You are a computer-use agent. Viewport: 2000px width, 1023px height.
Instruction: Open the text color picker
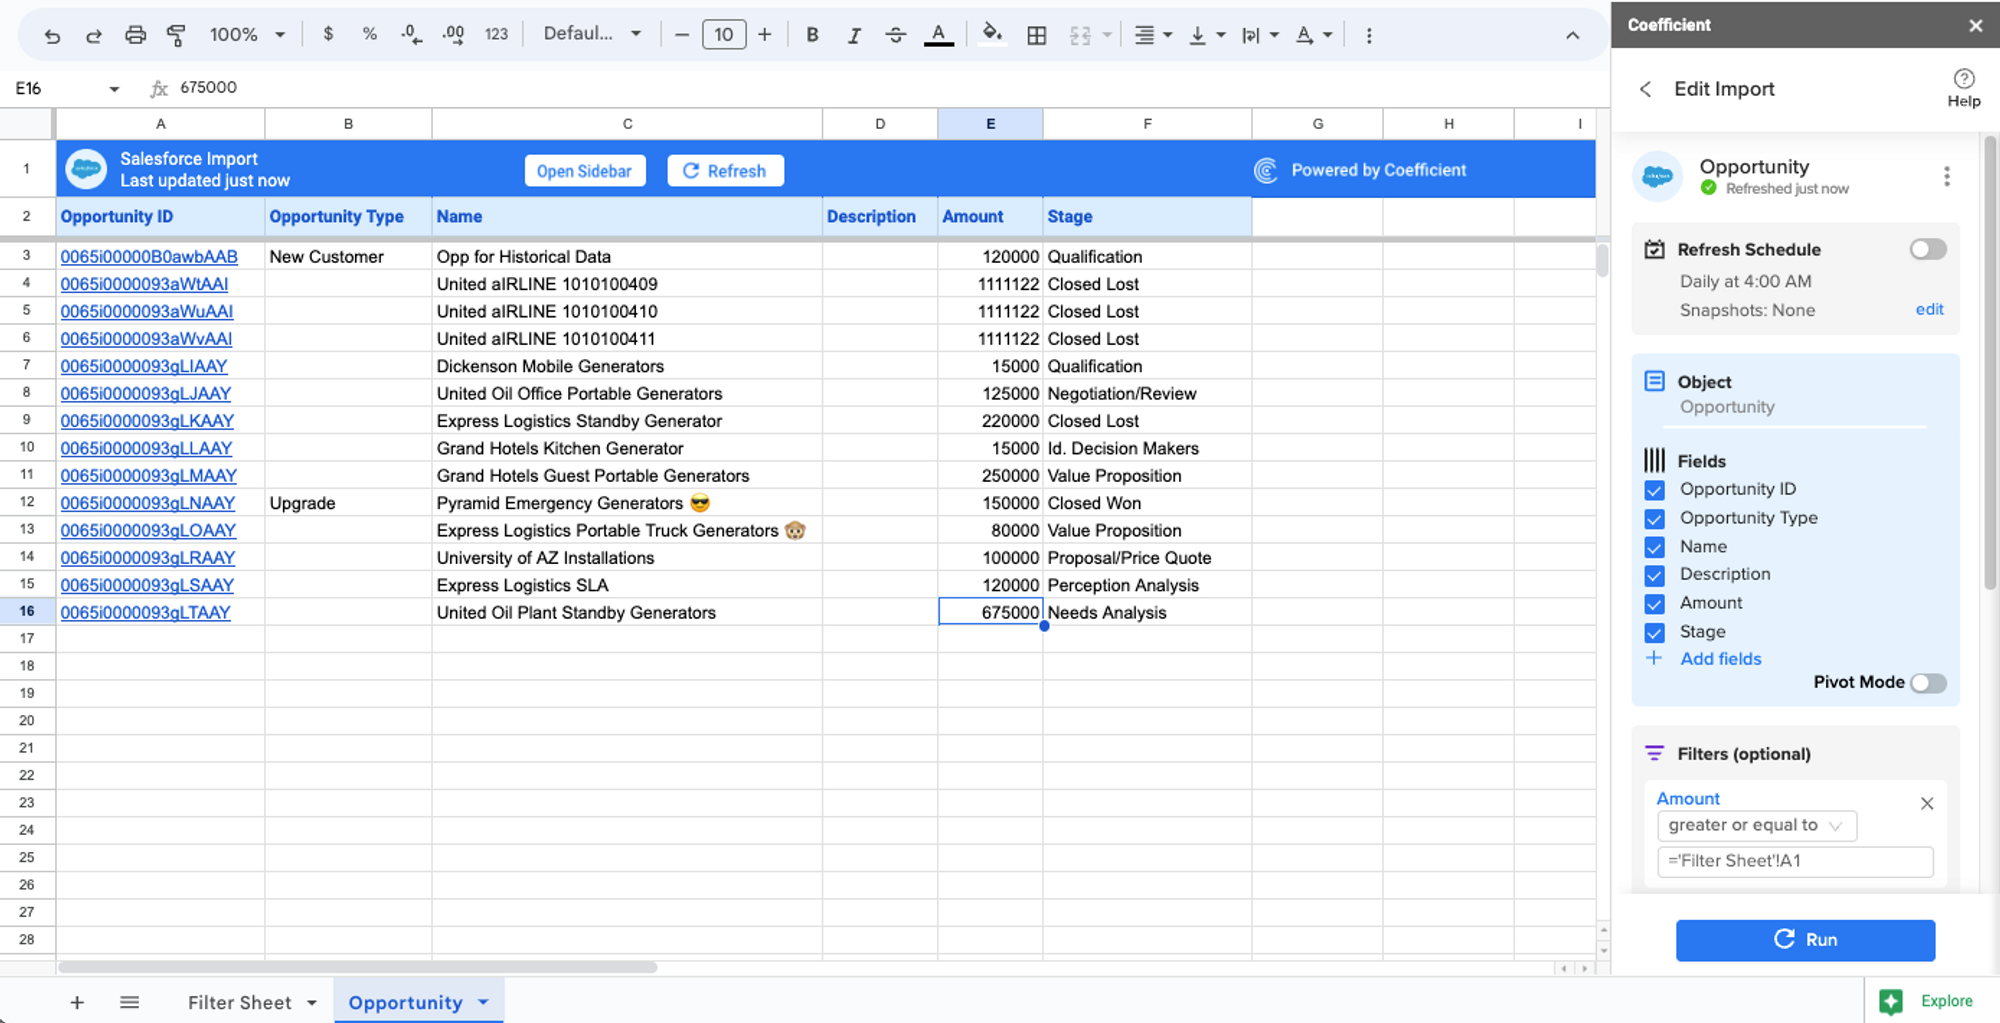point(938,35)
